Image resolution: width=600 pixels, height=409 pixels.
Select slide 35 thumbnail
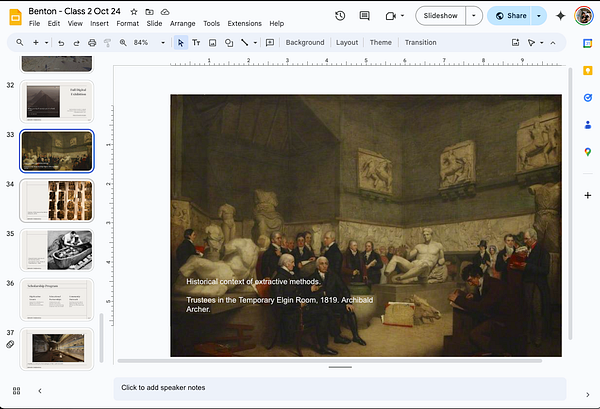click(57, 250)
